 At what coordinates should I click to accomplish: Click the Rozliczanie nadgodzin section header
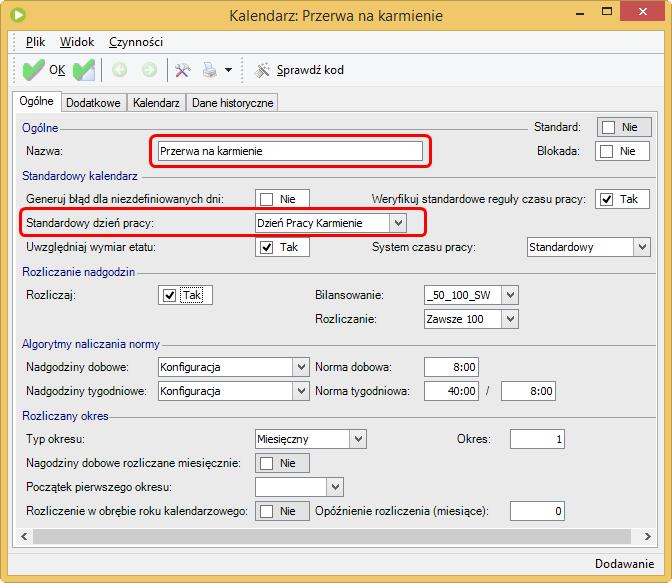[78, 272]
